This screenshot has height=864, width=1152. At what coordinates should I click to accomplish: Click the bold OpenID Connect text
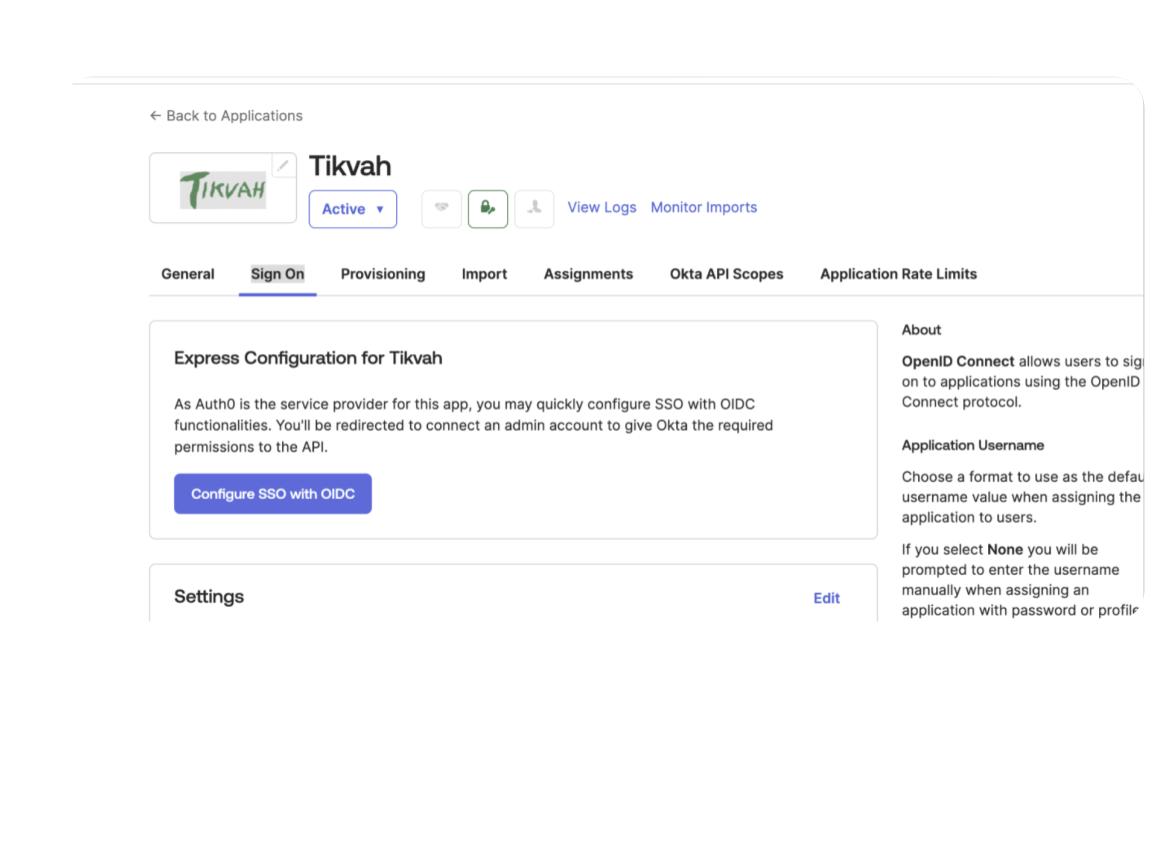coord(958,361)
